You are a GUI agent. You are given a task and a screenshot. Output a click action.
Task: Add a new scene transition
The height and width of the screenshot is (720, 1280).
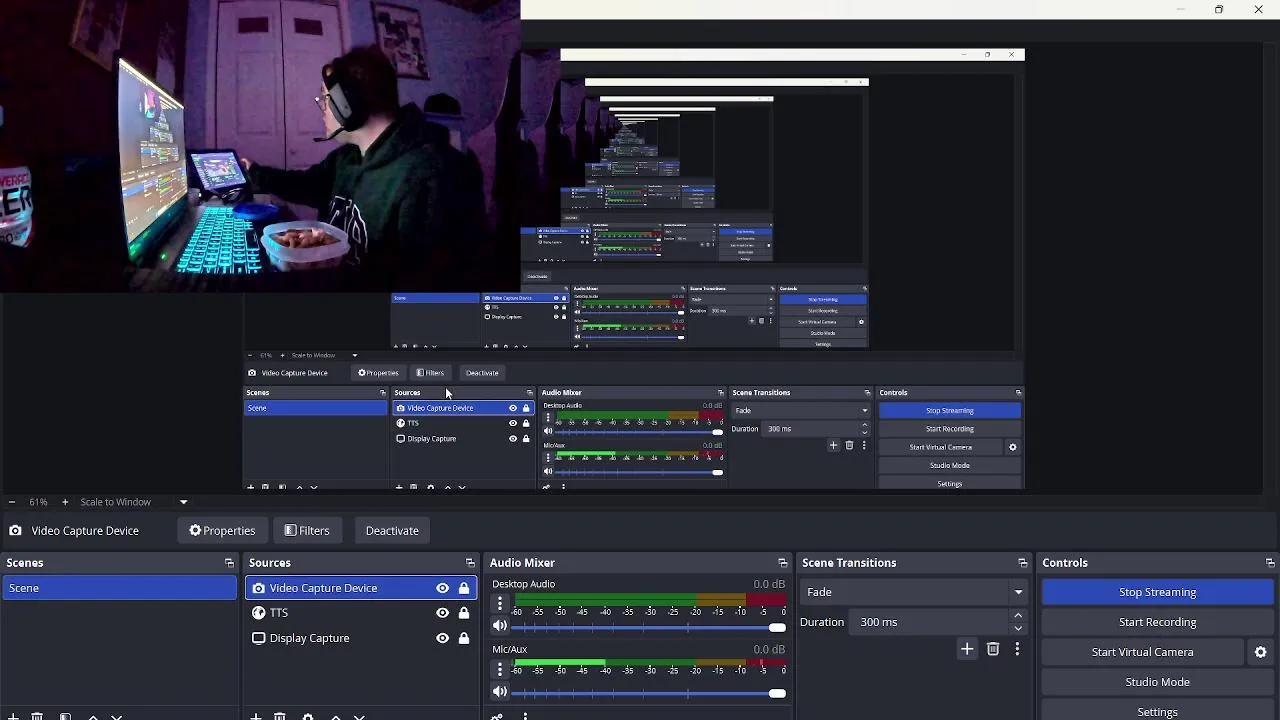tap(967, 650)
